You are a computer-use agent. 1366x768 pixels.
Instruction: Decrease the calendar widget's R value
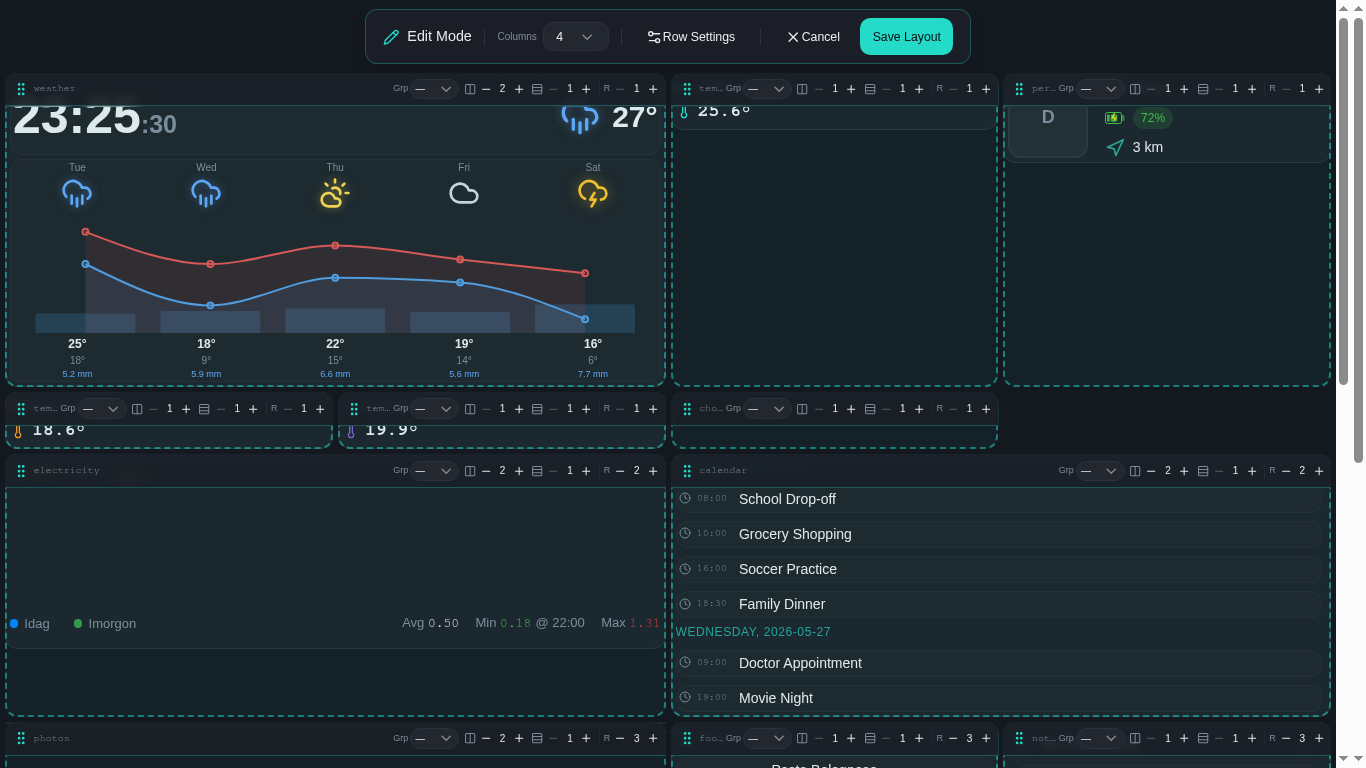[x=1286, y=471]
